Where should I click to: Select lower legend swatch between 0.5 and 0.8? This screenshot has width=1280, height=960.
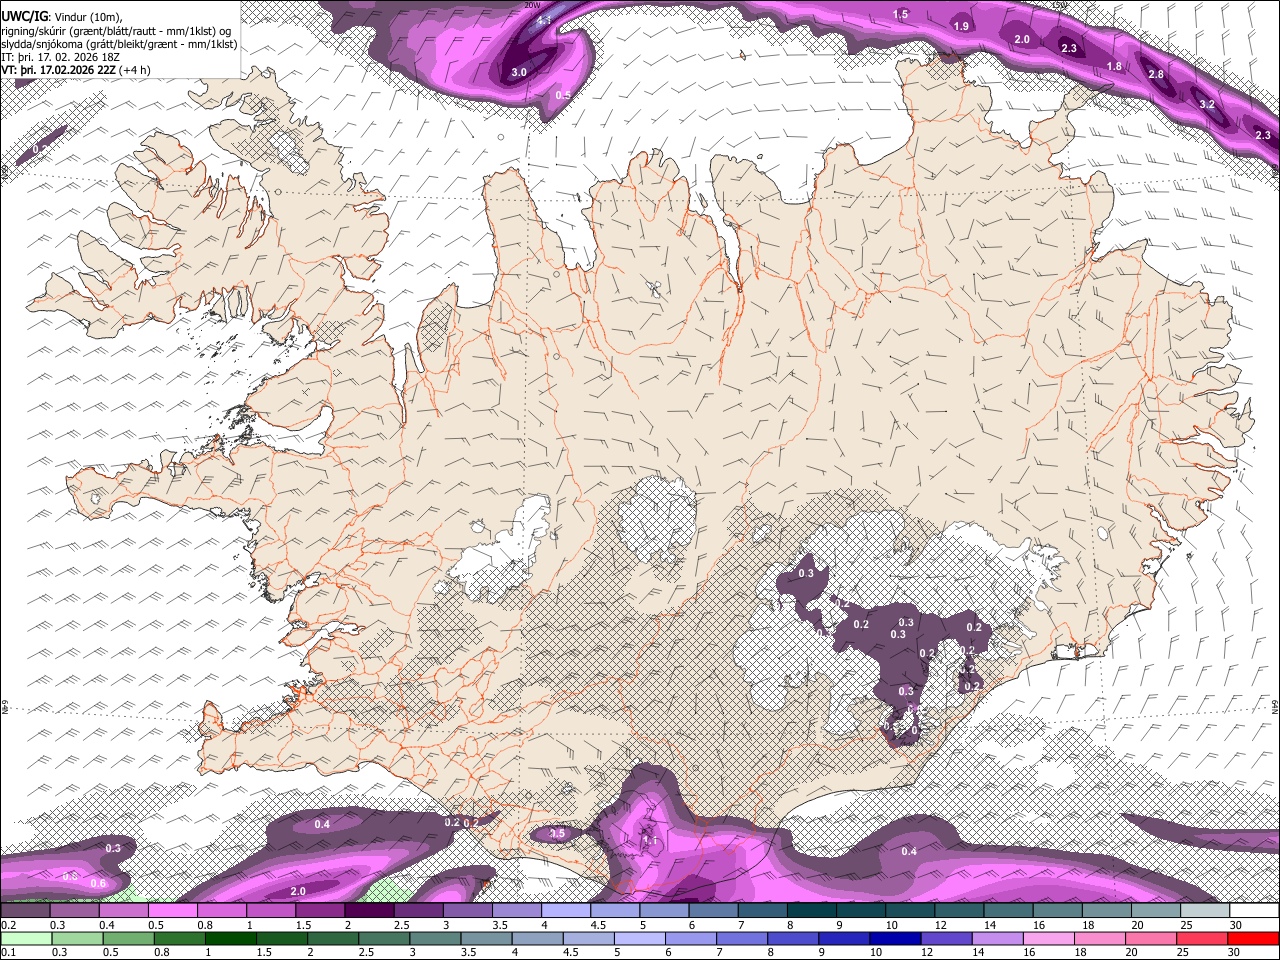point(127,938)
